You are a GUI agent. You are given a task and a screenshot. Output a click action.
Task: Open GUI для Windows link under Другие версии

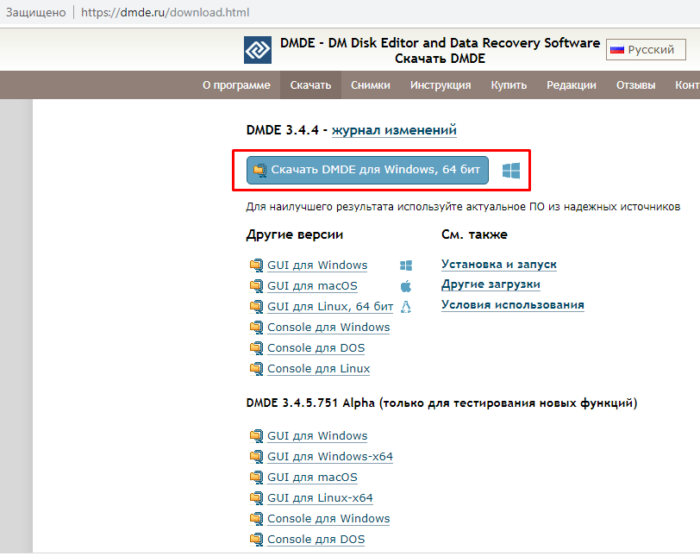point(317,265)
